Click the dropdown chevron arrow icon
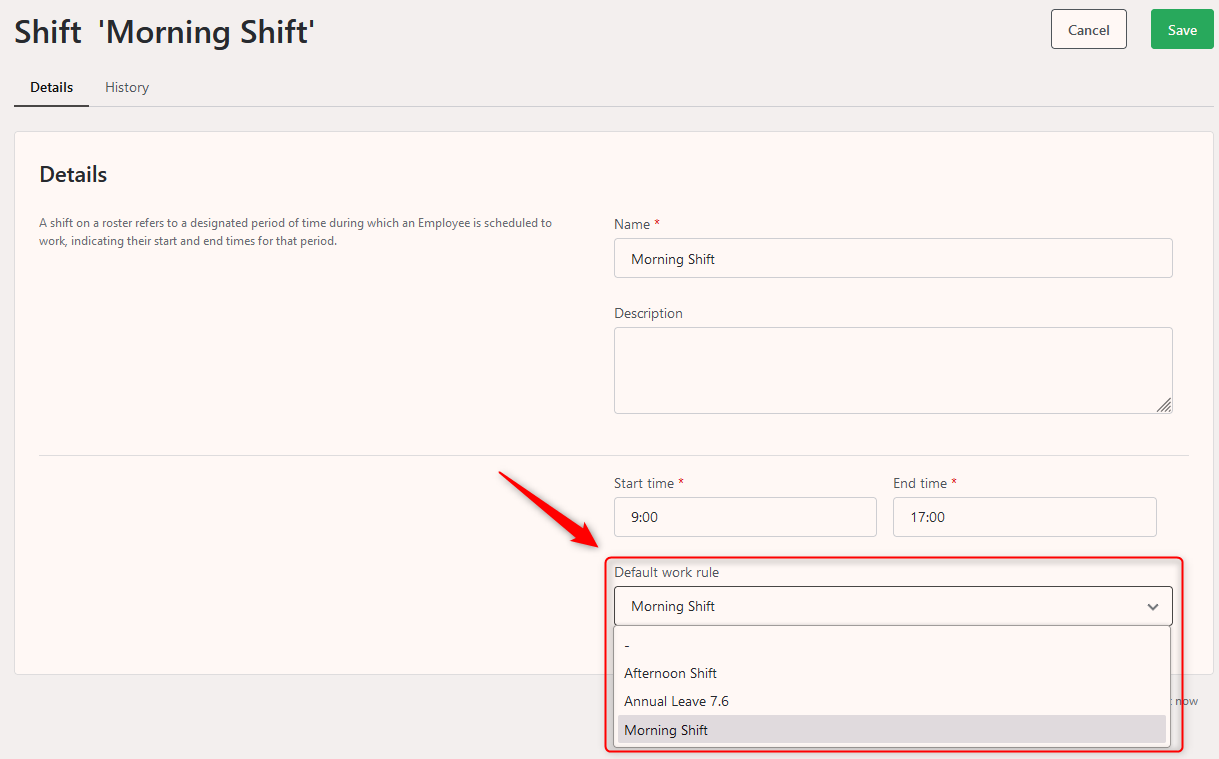The height and width of the screenshot is (759, 1219). pos(1153,607)
